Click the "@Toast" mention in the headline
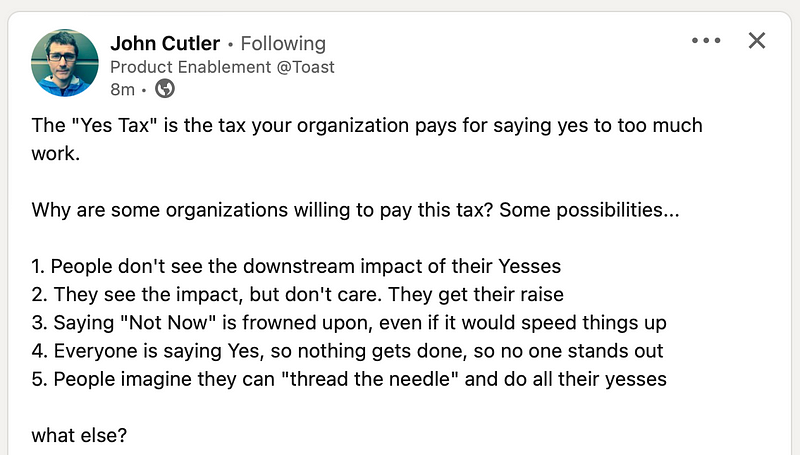The height and width of the screenshot is (455, 800). (306, 67)
